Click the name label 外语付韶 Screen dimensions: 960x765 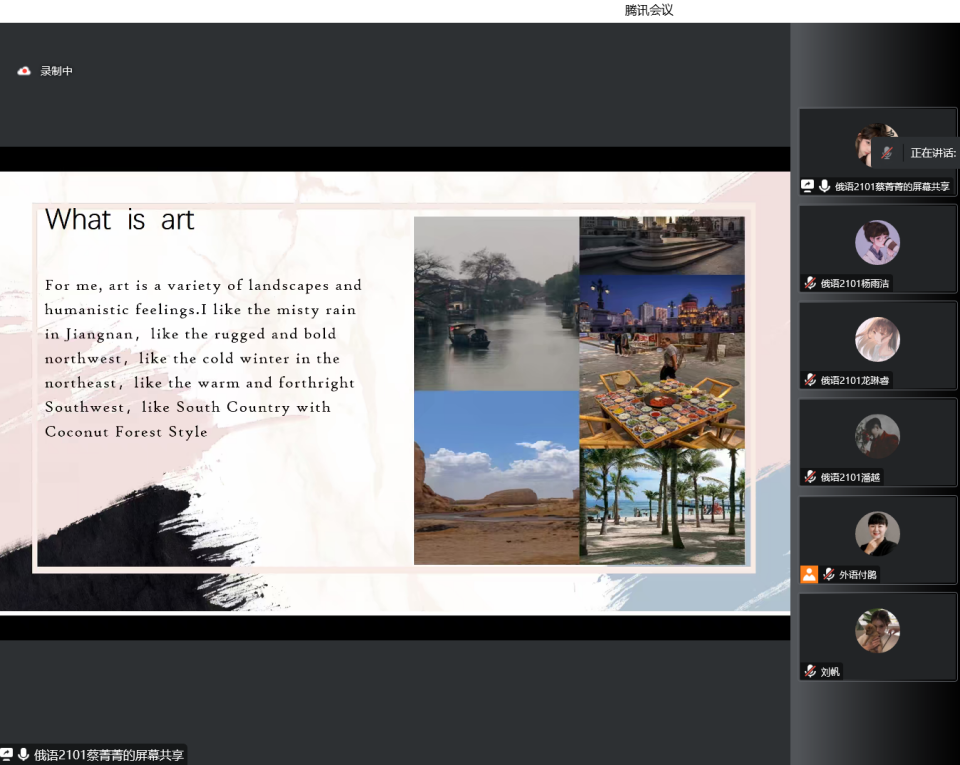pyautogui.click(x=858, y=574)
